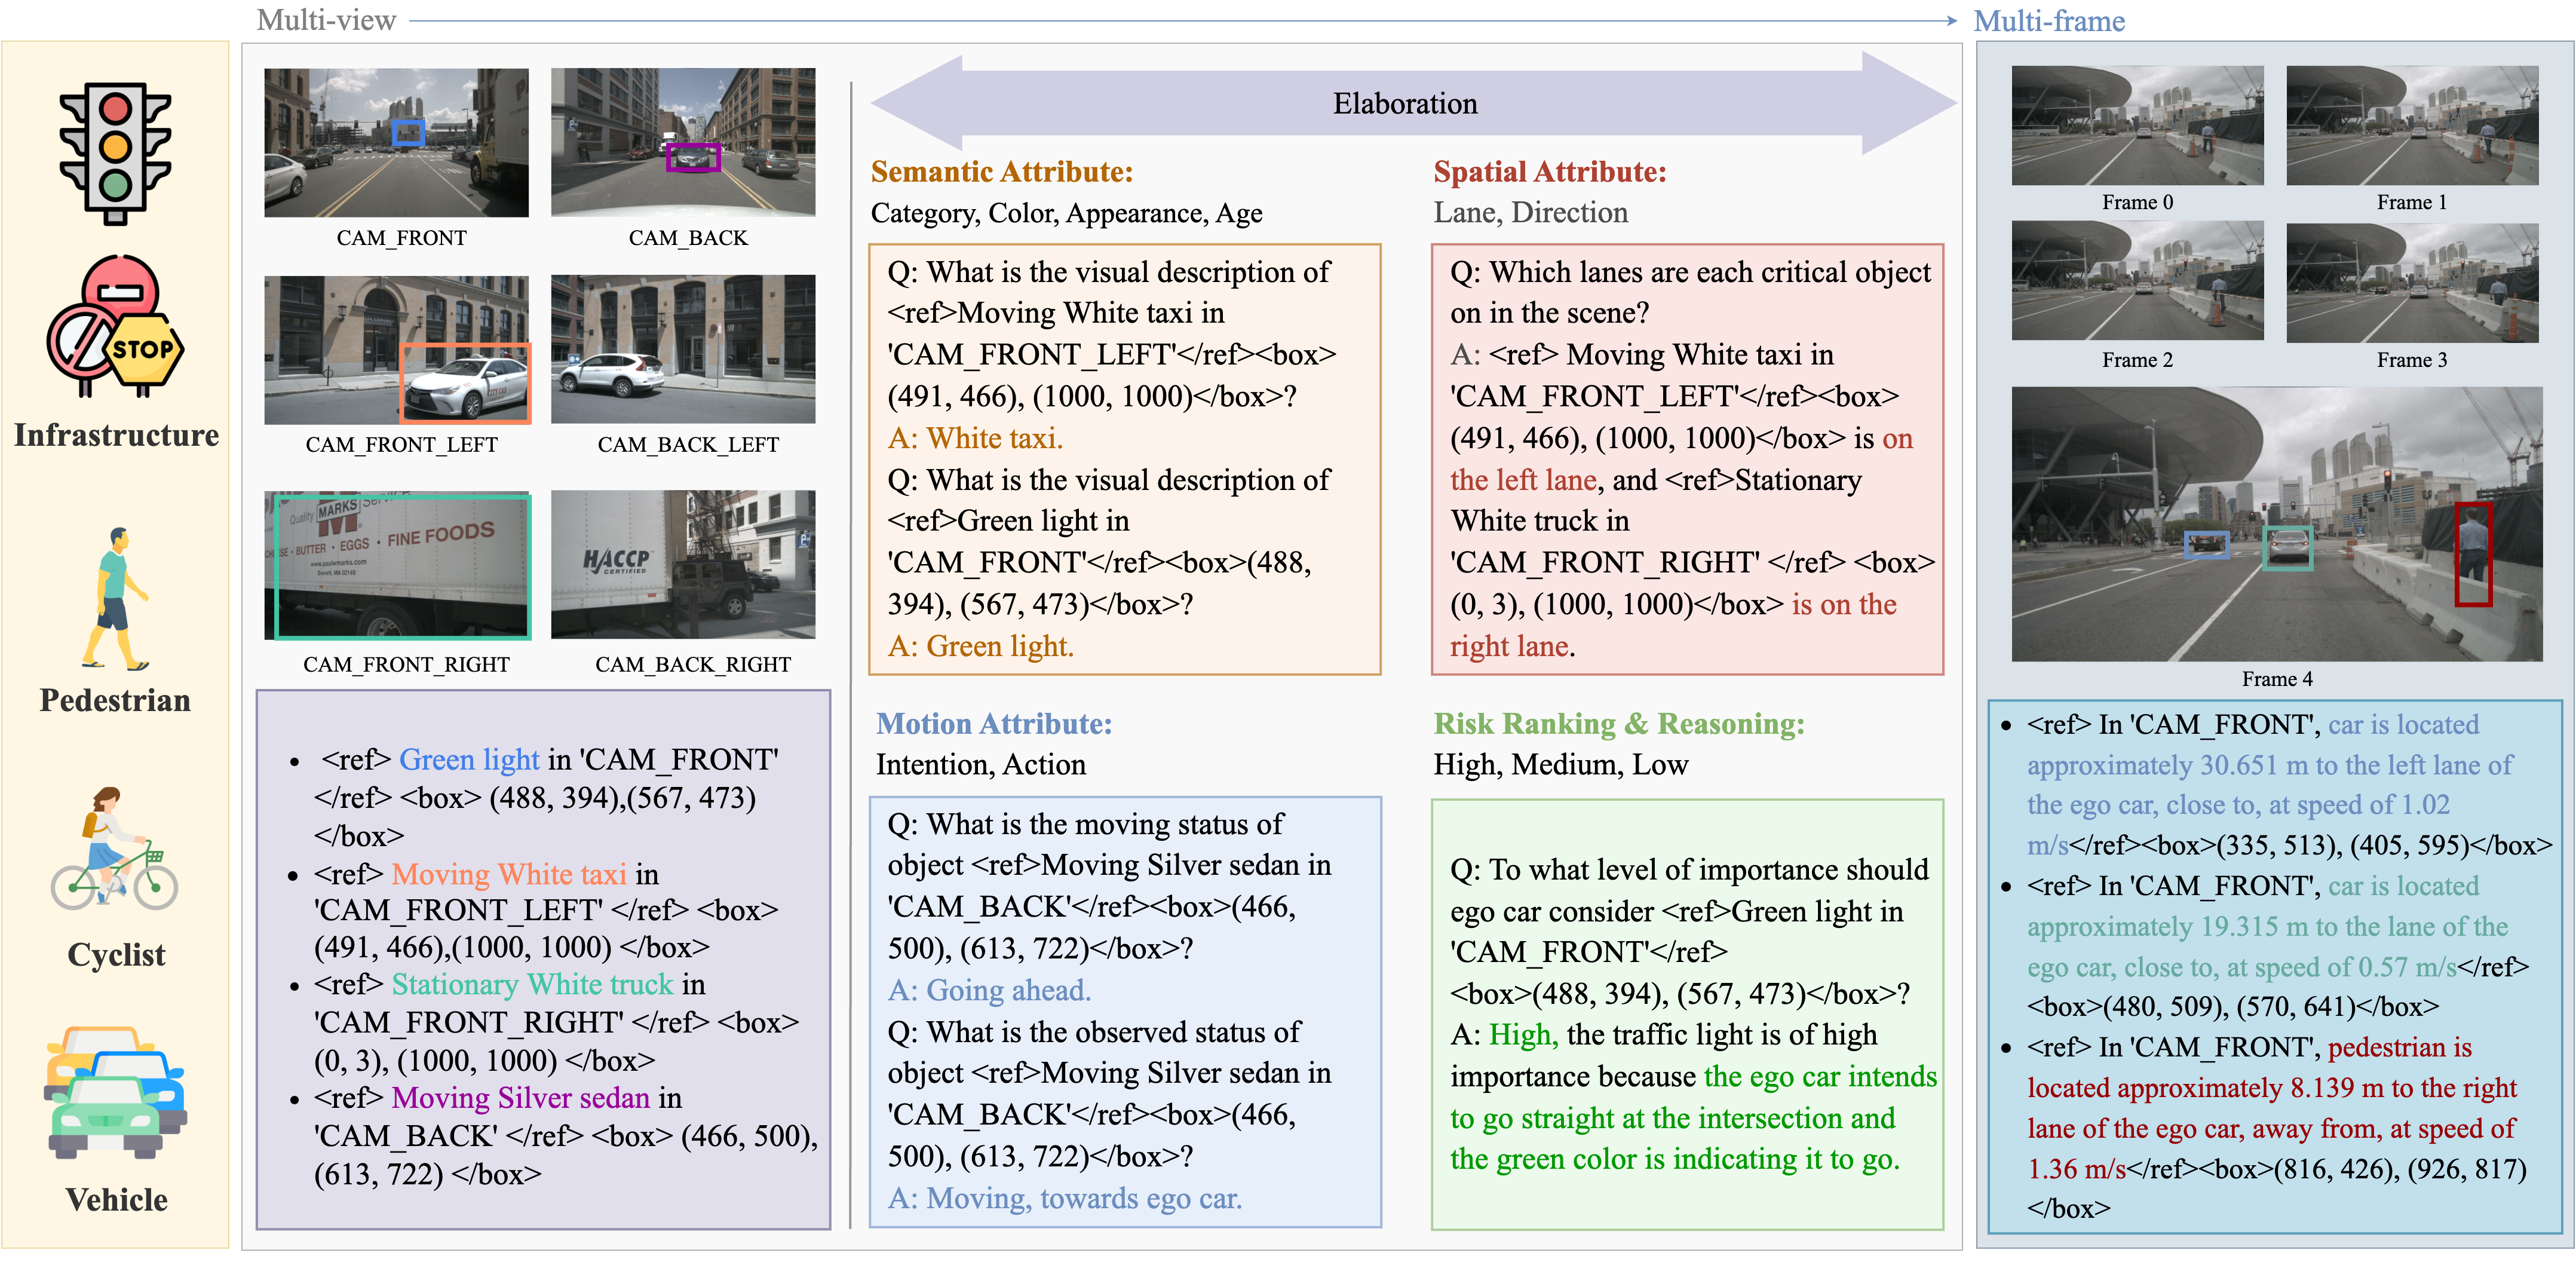Open the CAM_BACK camera image
The height and width of the screenshot is (1262, 2576).
683,142
